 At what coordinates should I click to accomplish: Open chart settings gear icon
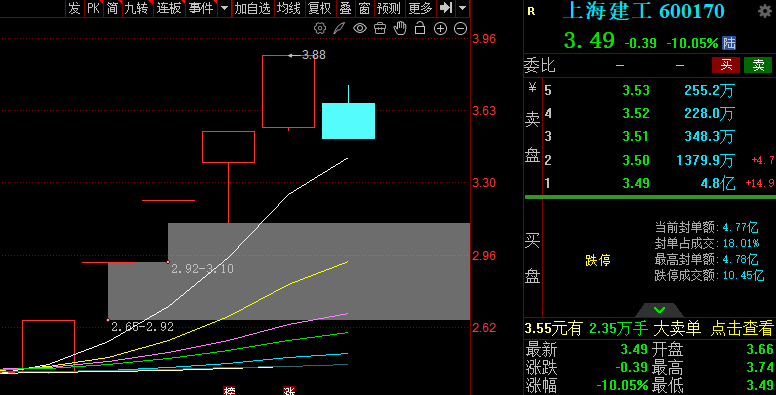pyautogui.click(x=320, y=29)
